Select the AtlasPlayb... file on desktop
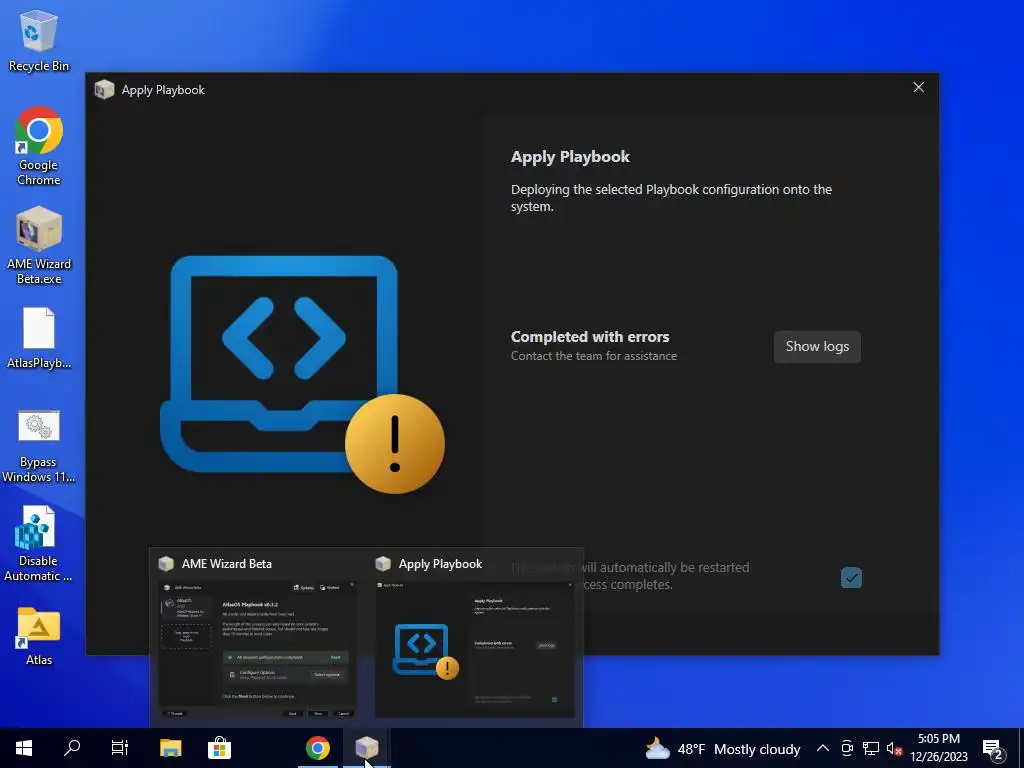The height and width of the screenshot is (768, 1024). point(39,338)
